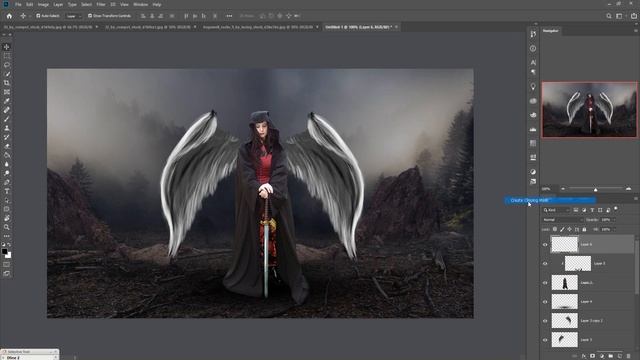Image resolution: width=640 pixels, height=360 pixels.
Task: Toggle lock transparent pixels button
Action: click(x=555, y=229)
